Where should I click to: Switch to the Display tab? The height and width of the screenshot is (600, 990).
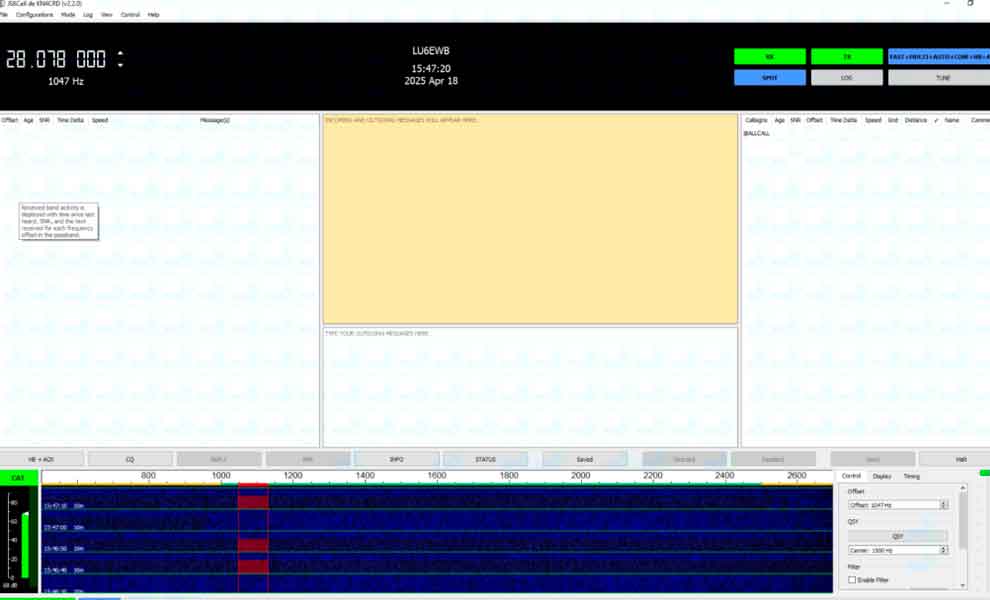point(881,476)
